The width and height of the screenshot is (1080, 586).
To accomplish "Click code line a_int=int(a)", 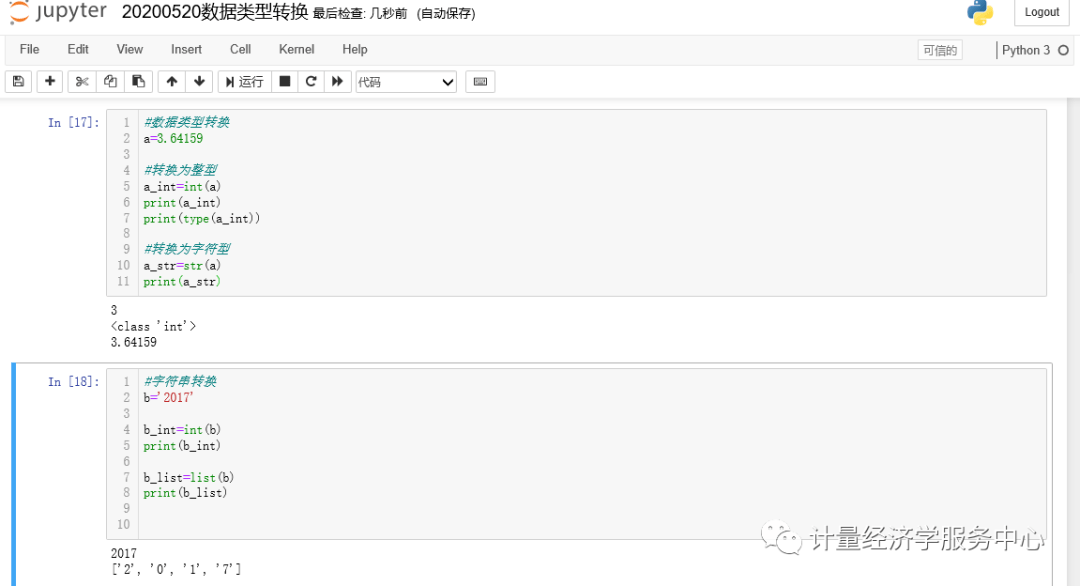I will point(182,187).
